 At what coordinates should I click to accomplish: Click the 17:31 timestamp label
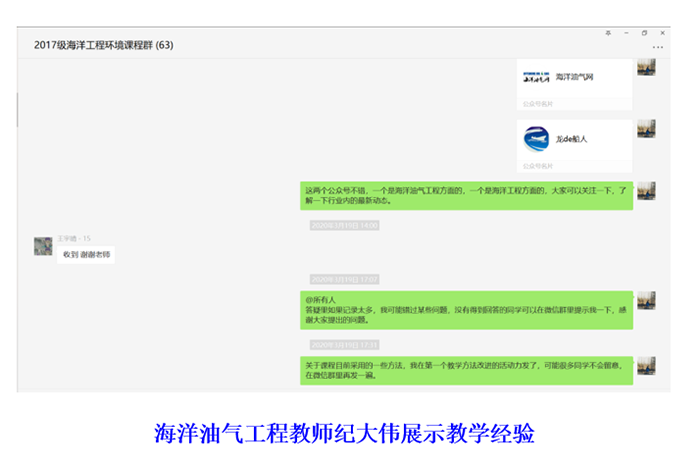point(345,345)
